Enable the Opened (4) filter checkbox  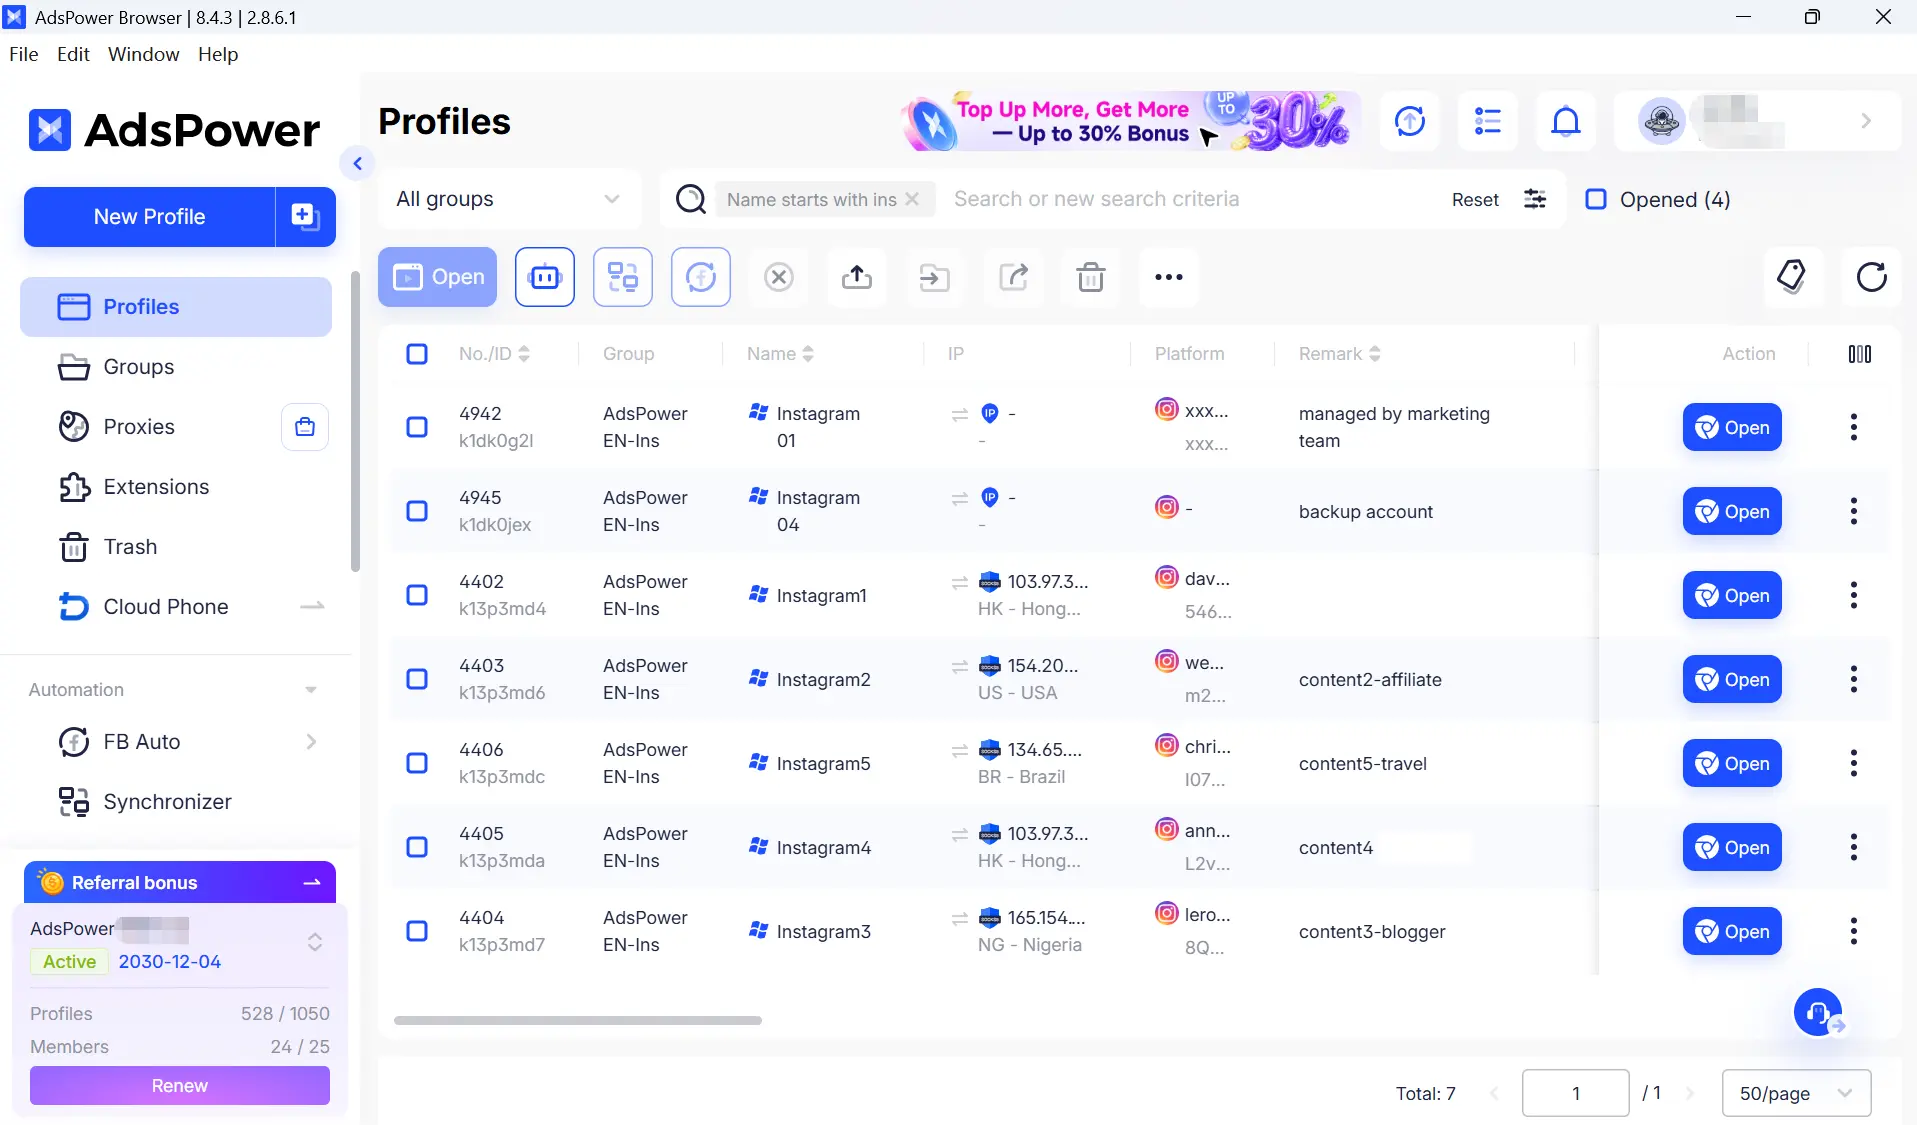1597,199
